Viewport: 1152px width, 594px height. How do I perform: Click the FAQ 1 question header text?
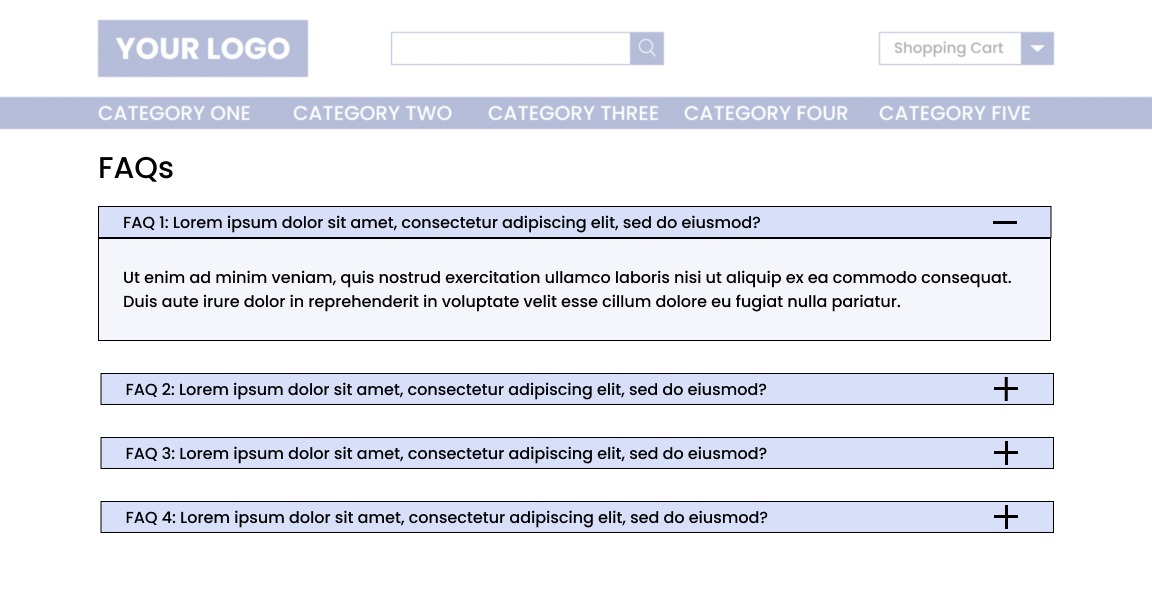(441, 222)
